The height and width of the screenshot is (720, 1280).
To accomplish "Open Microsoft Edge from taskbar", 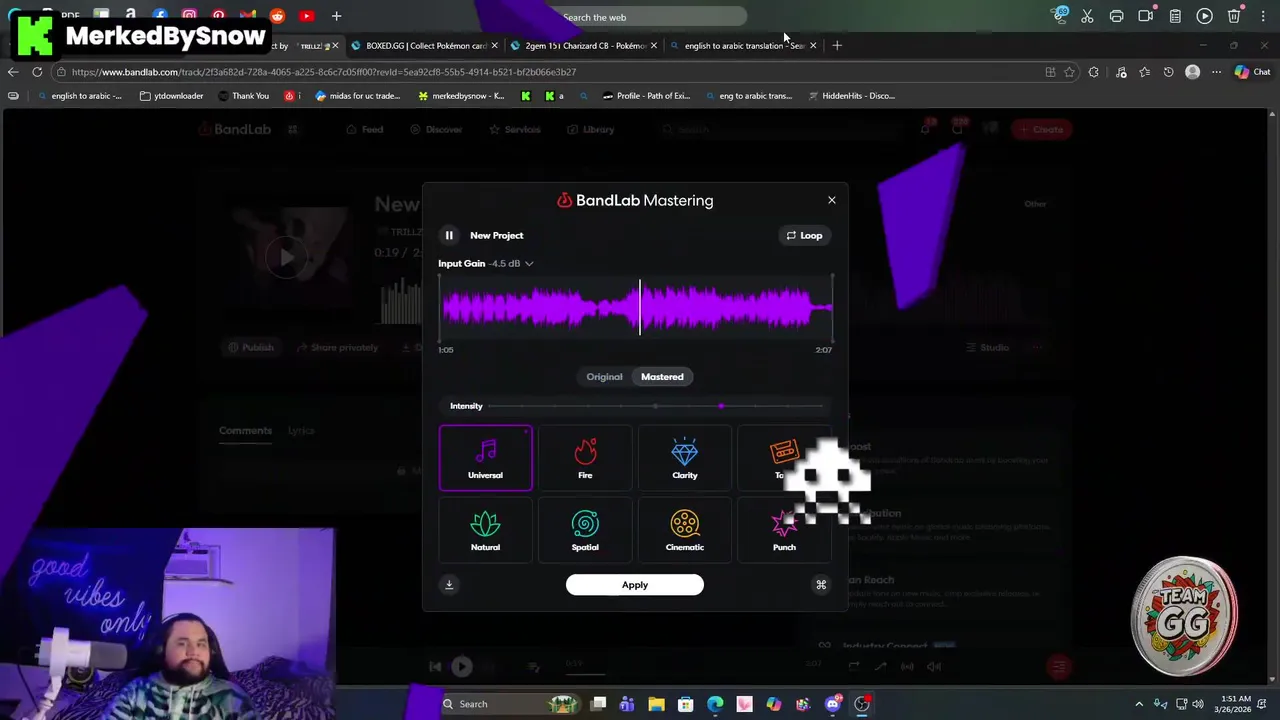I will (715, 704).
